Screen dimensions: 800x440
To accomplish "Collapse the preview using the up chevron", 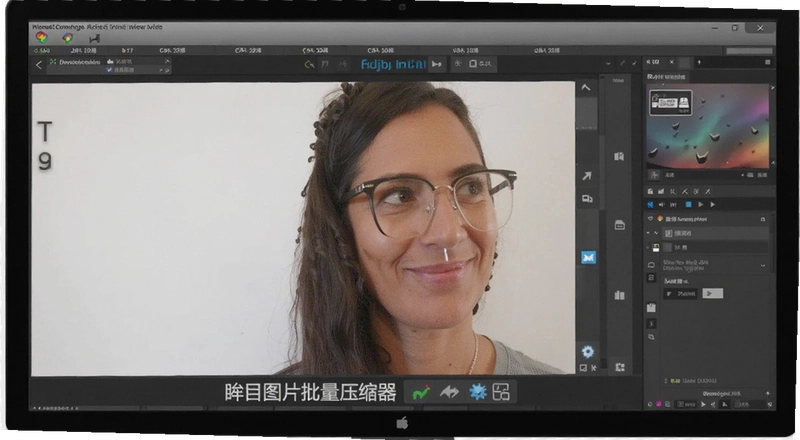I will pyautogui.click(x=586, y=88).
